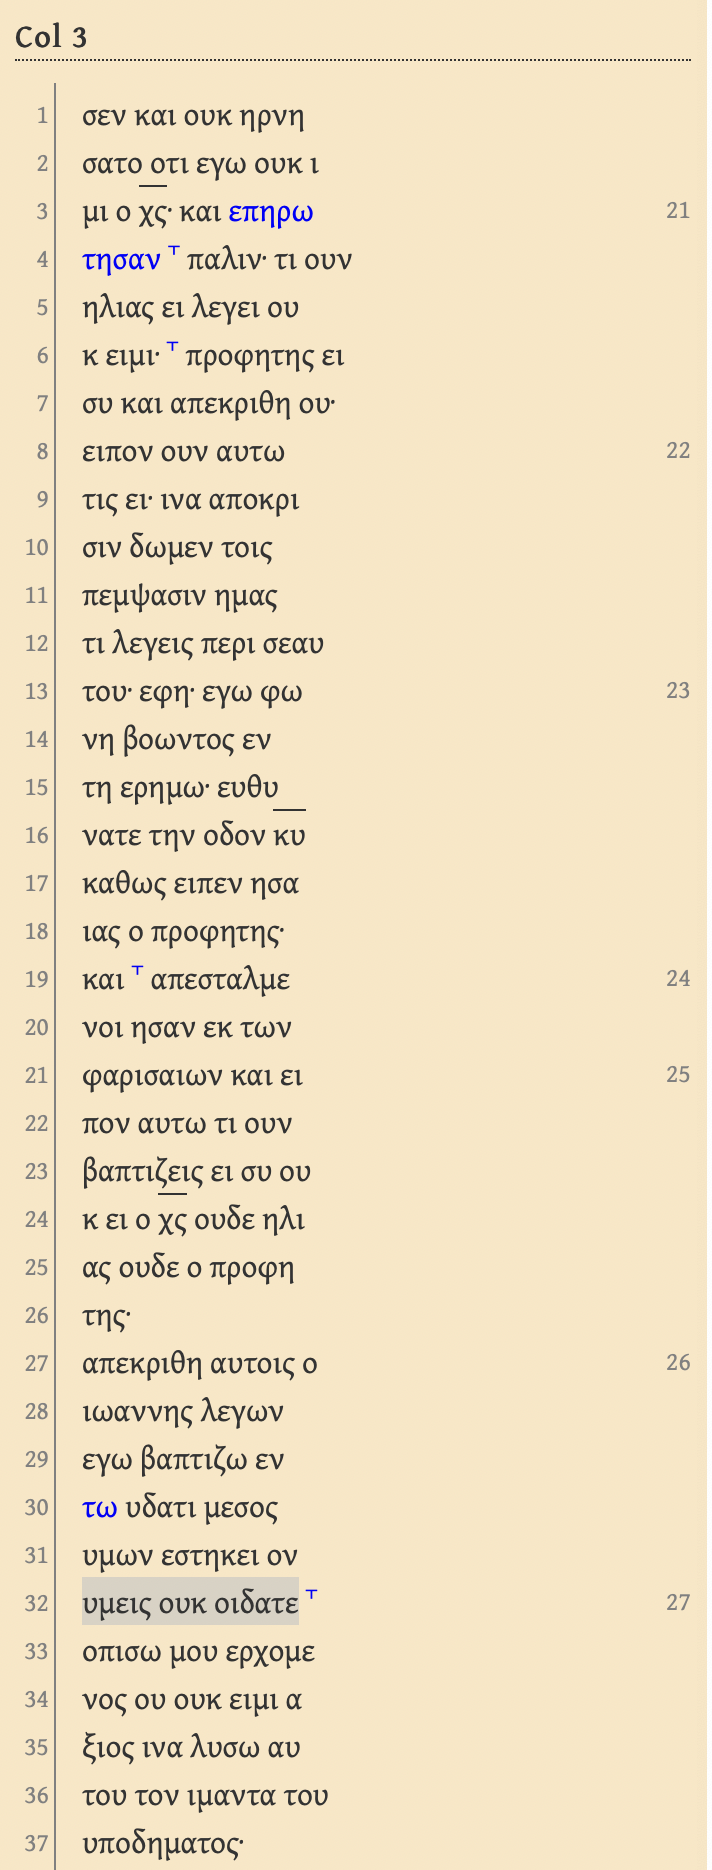The height and width of the screenshot is (1870, 712).
Task: Click verse number 21 in the margin
Action: [678, 210]
